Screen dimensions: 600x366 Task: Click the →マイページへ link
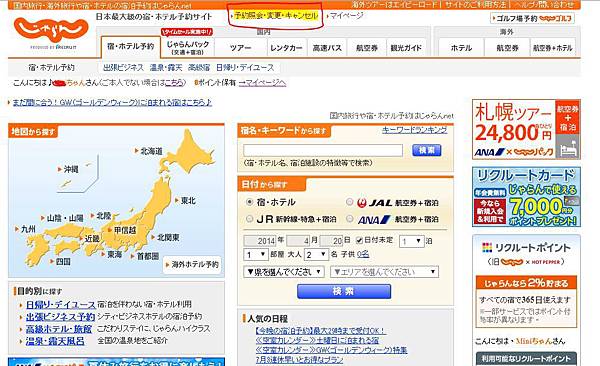click(262, 83)
